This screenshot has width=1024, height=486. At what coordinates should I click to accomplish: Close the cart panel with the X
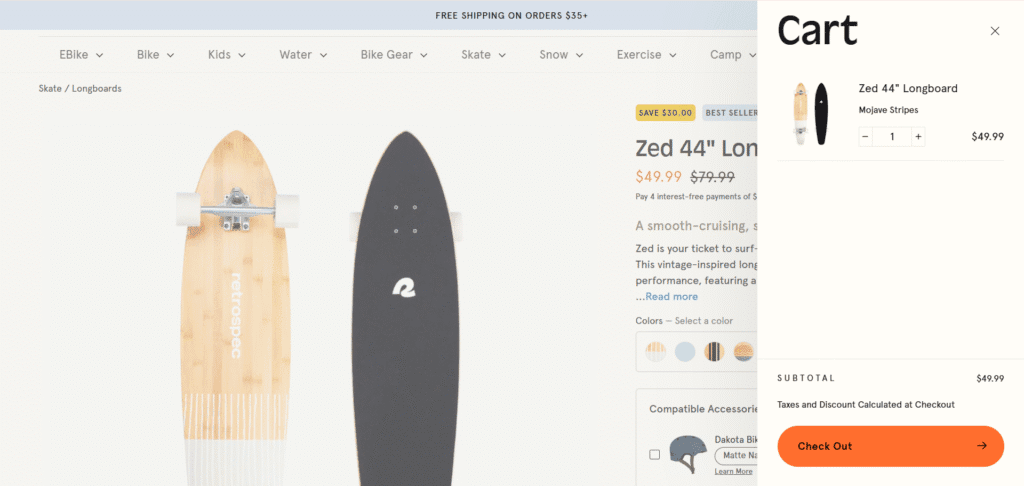pos(994,31)
